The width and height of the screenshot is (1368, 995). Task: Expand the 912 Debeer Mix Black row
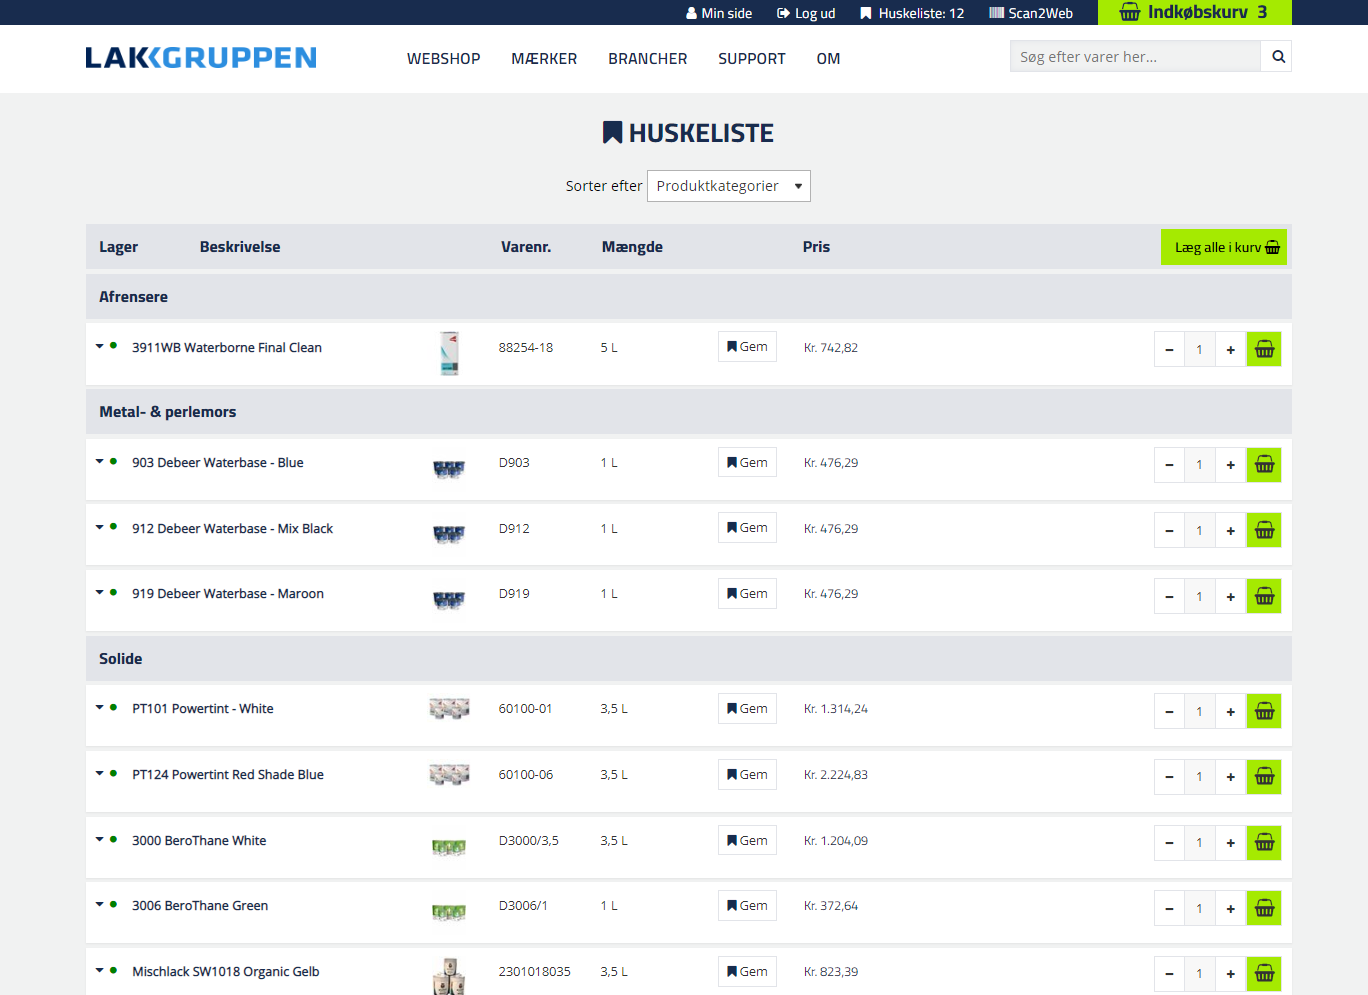[x=100, y=527]
